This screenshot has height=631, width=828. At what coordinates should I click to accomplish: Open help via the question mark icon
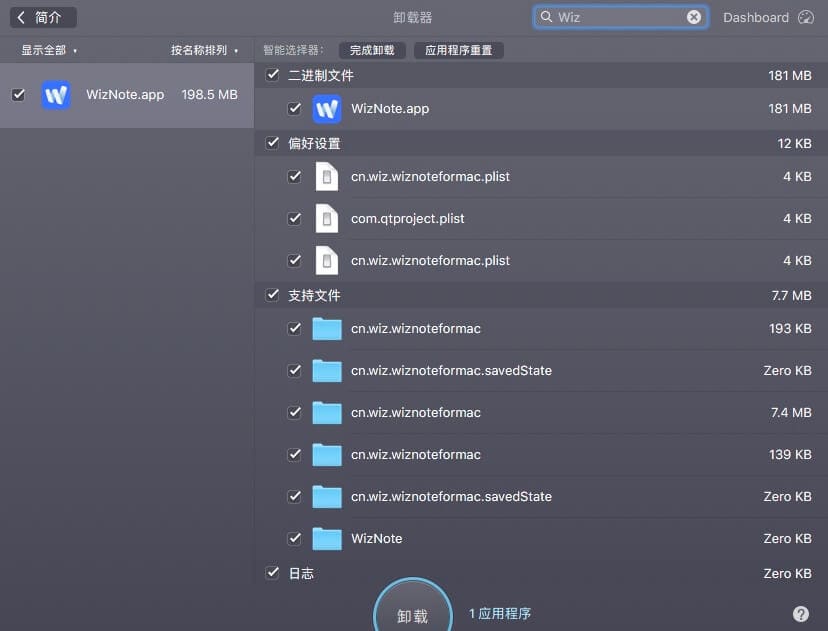801,613
